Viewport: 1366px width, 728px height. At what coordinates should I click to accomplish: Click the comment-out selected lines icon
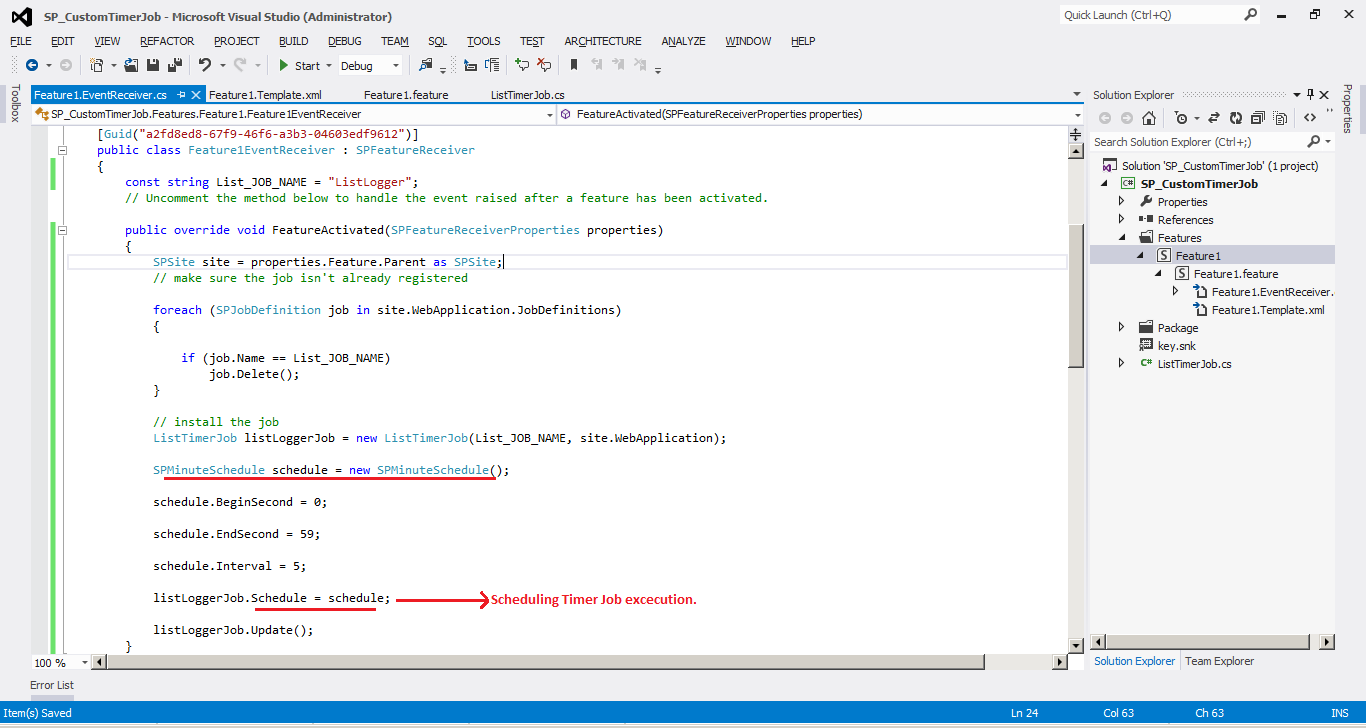[522, 65]
